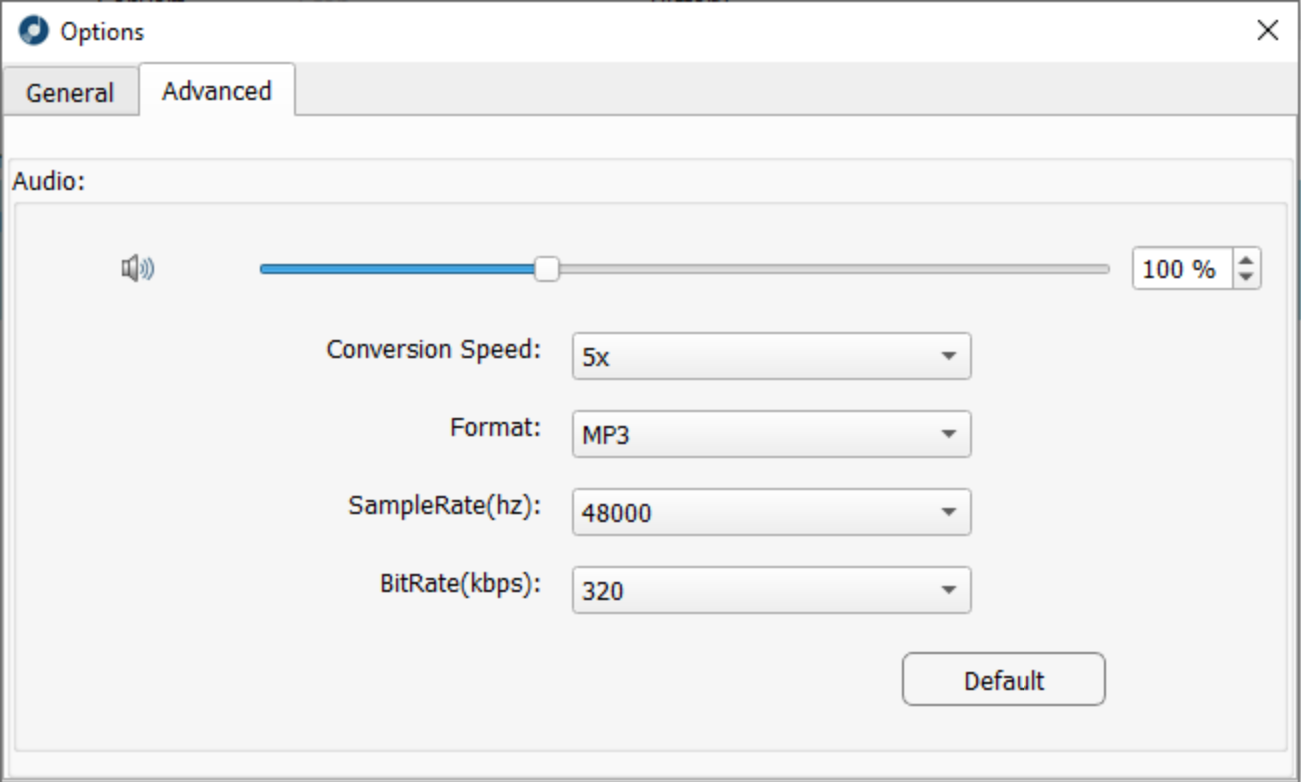Image resolution: width=1301 pixels, height=782 pixels.
Task: Click the speaker volume icon
Action: (137, 268)
